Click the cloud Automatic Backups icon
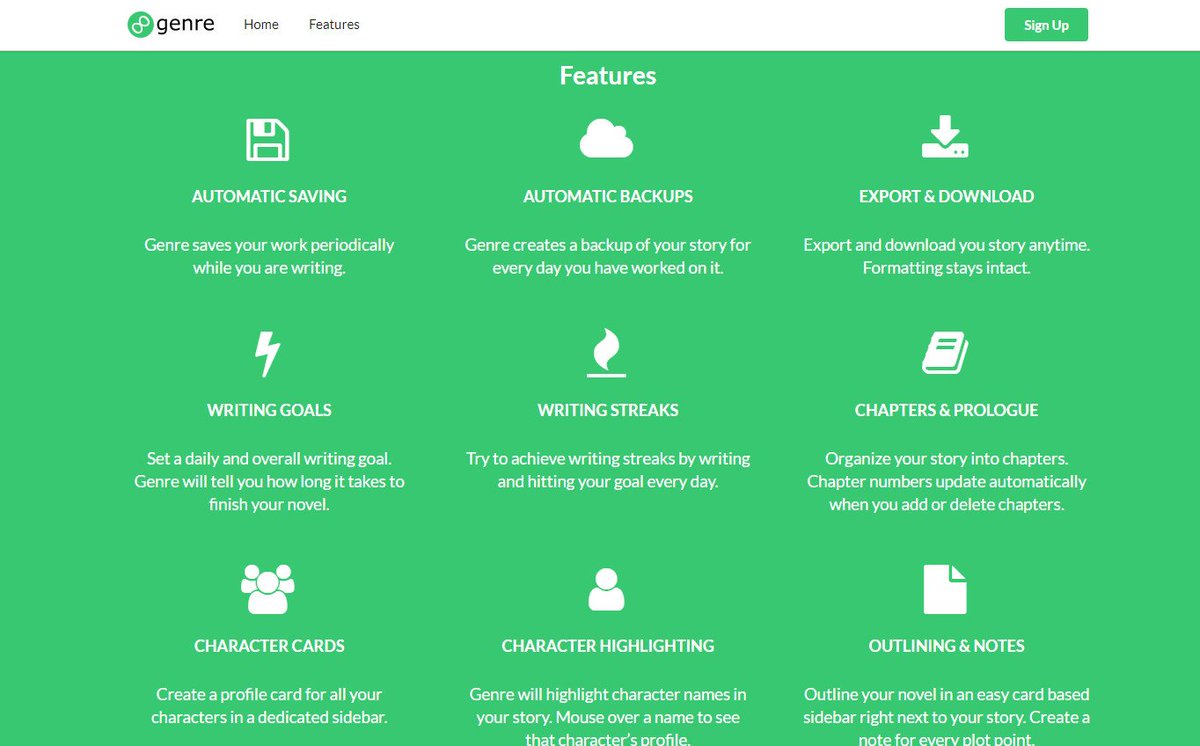 pyautogui.click(x=607, y=139)
